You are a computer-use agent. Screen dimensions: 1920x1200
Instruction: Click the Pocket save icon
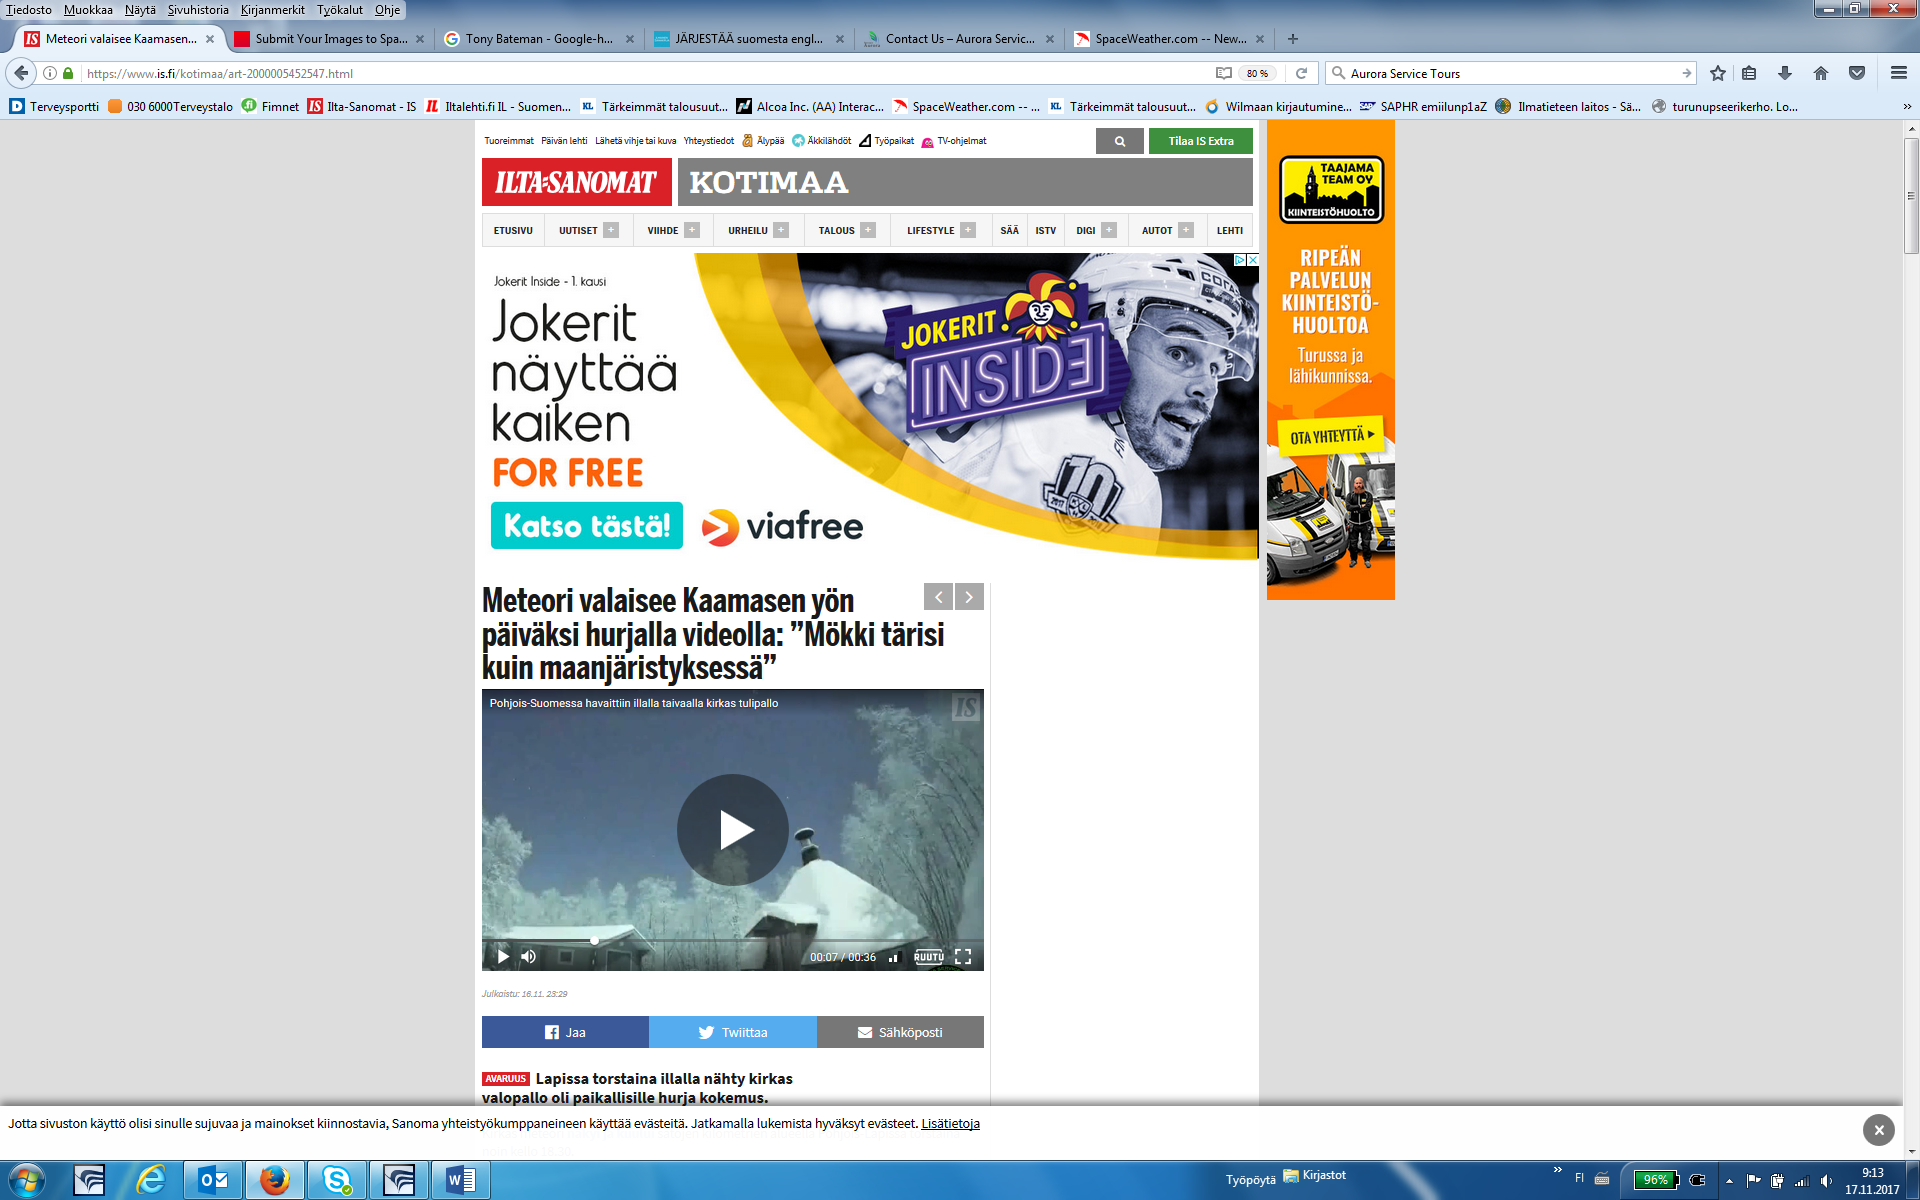pyautogui.click(x=1857, y=73)
